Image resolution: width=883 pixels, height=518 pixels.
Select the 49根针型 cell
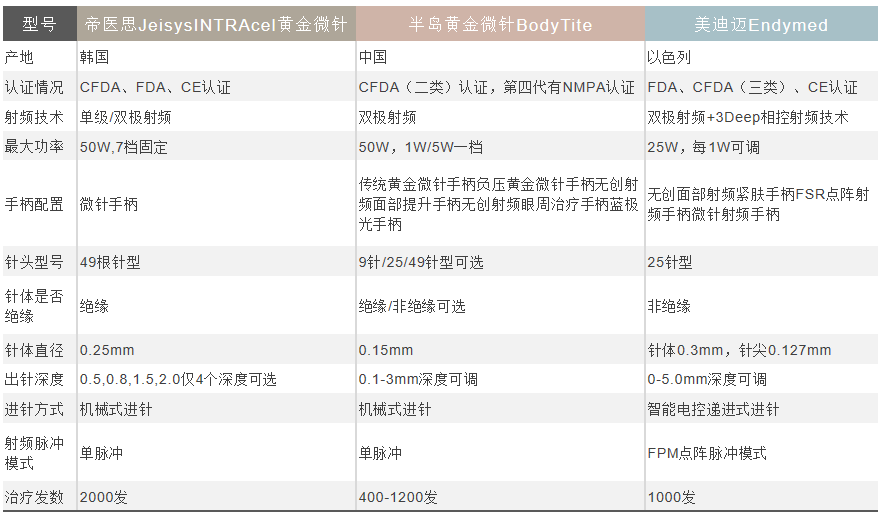[216, 262]
